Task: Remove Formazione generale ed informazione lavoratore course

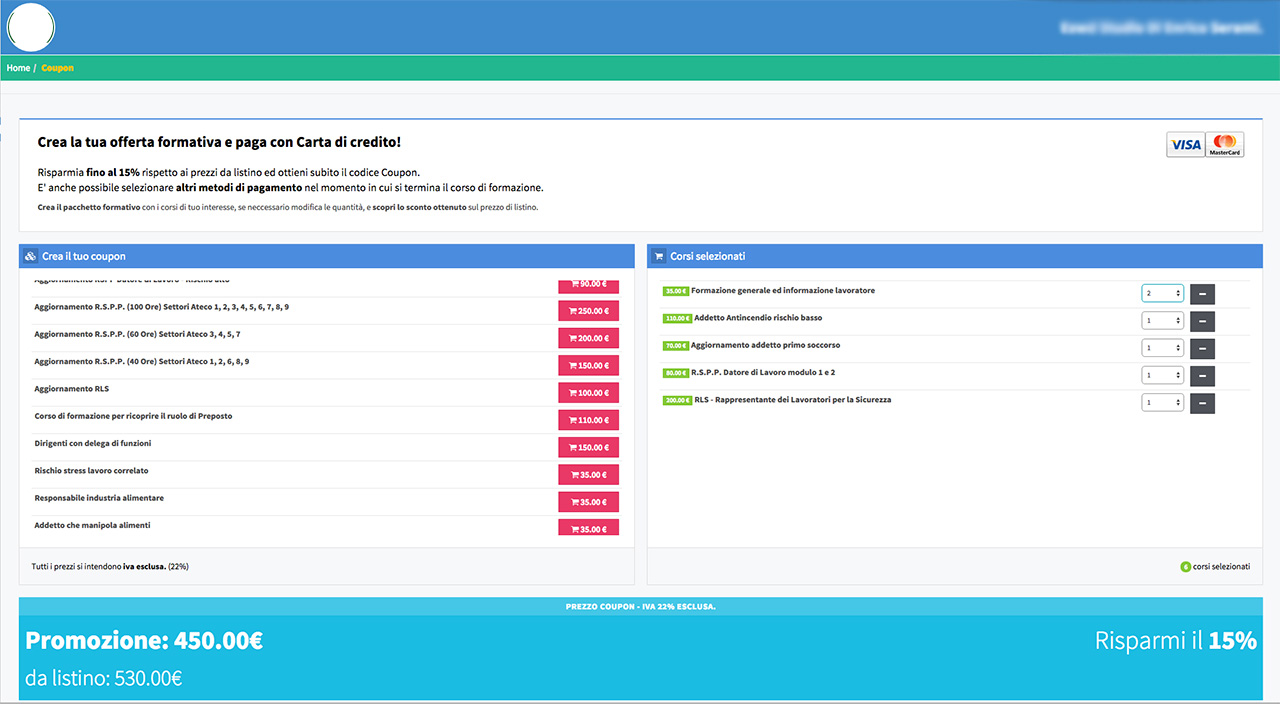Action: tap(1202, 294)
